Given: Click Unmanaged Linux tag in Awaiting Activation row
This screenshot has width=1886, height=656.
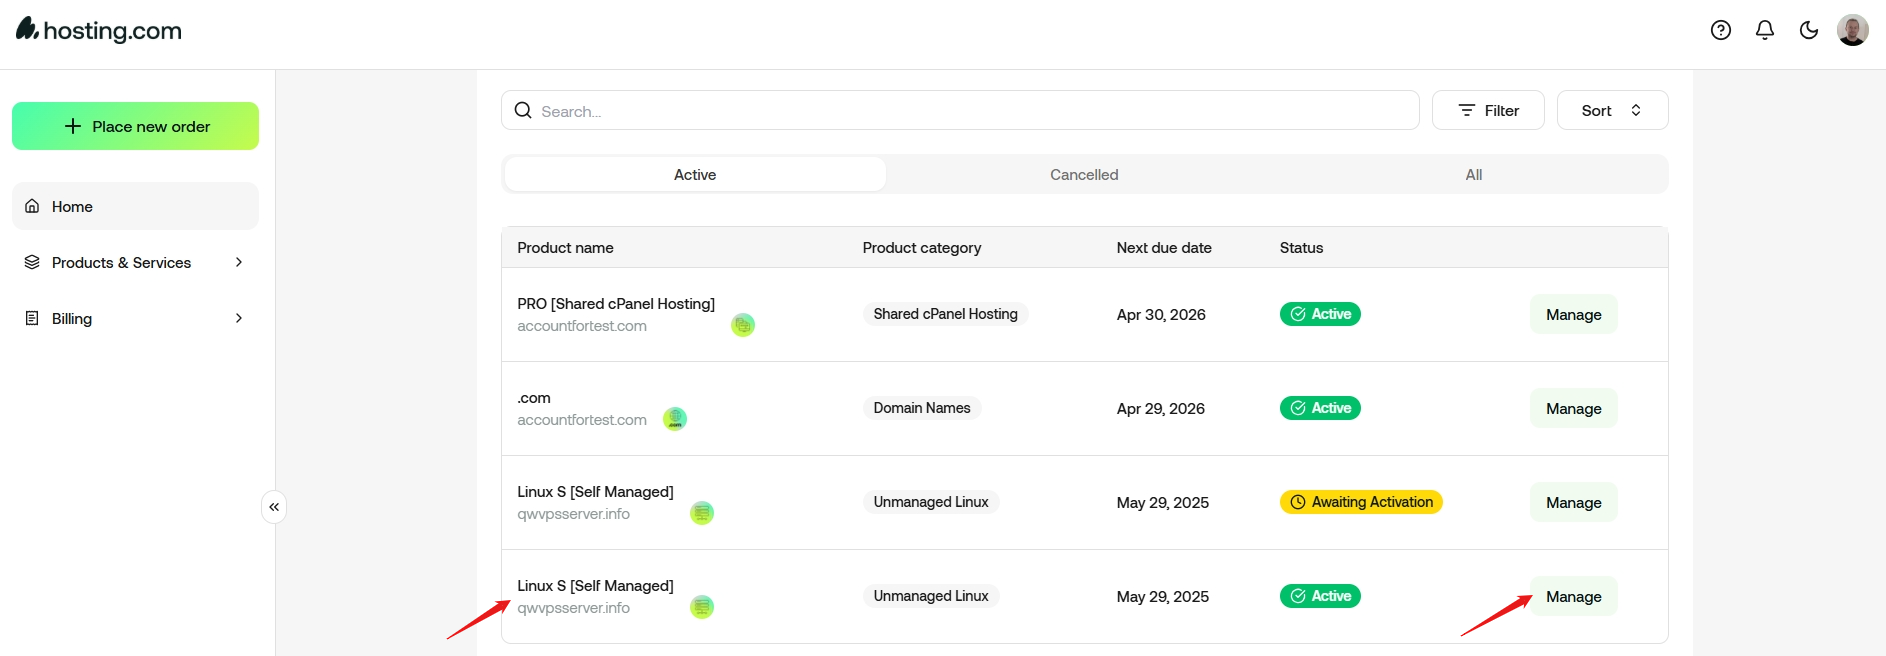Looking at the screenshot, I should click(x=931, y=502).
